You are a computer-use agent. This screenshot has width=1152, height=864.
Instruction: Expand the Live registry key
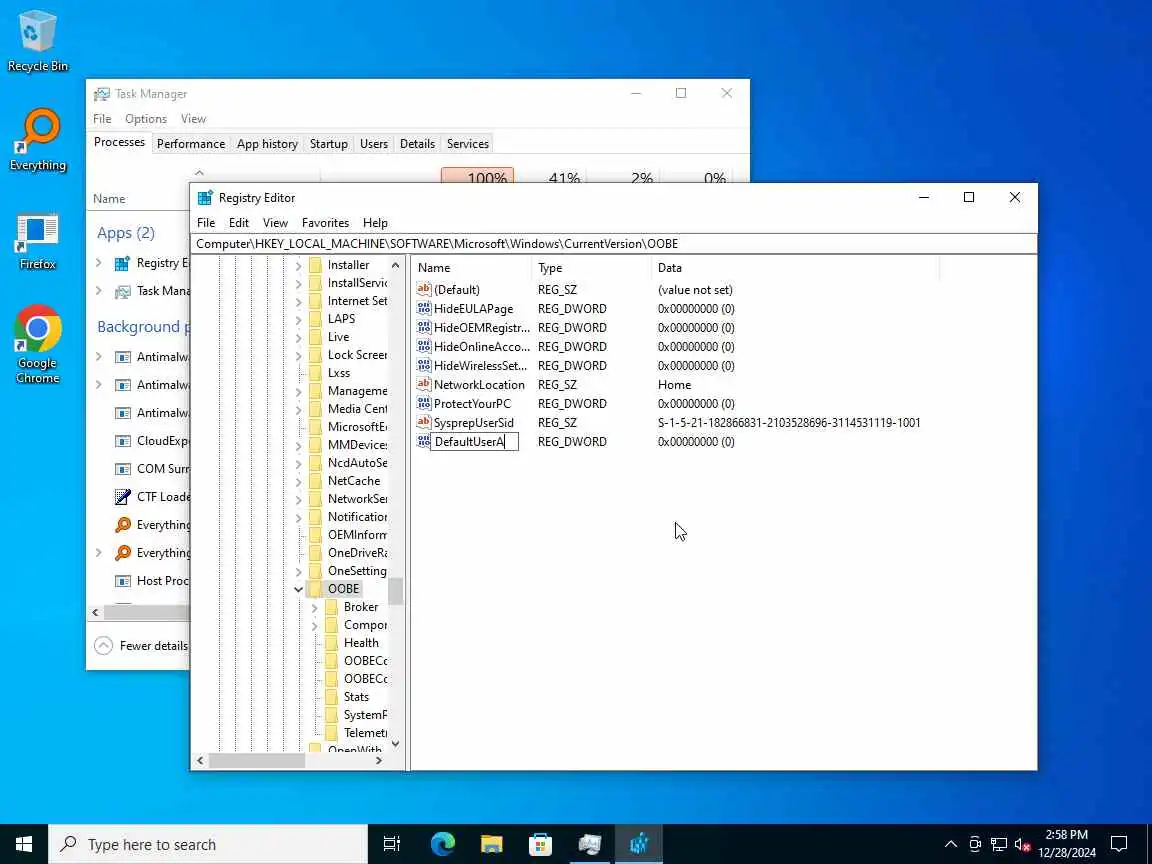pyautogui.click(x=298, y=337)
